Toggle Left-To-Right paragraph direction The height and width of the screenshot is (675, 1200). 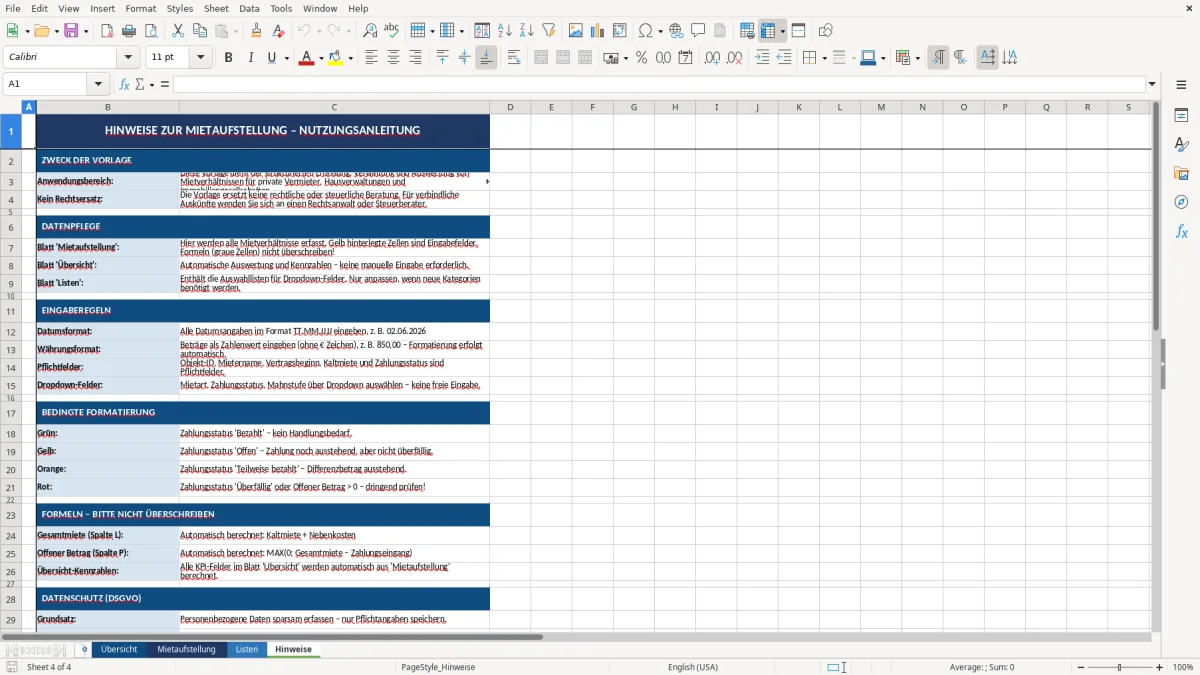click(938, 58)
